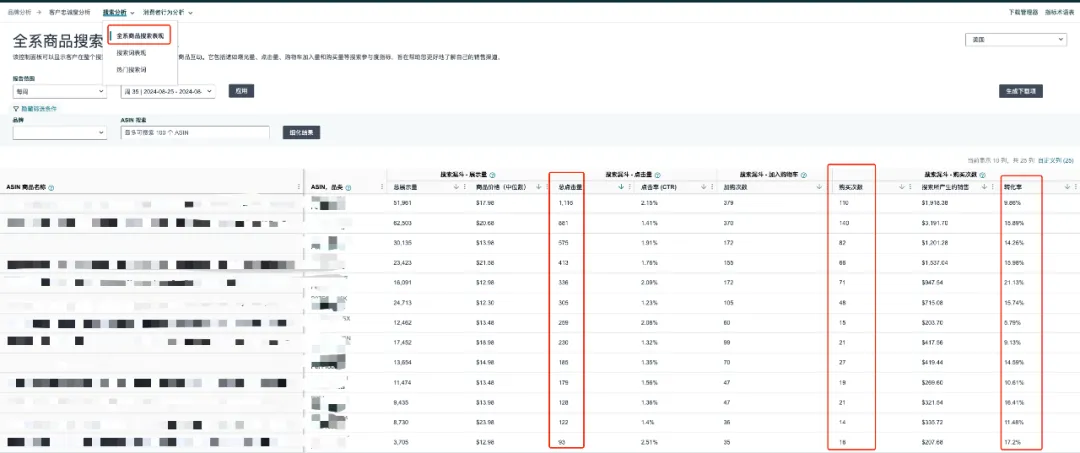Click the $3,191.70 sales cell
Image resolution: width=1080 pixels, height=453 pixels.
(x=935, y=223)
